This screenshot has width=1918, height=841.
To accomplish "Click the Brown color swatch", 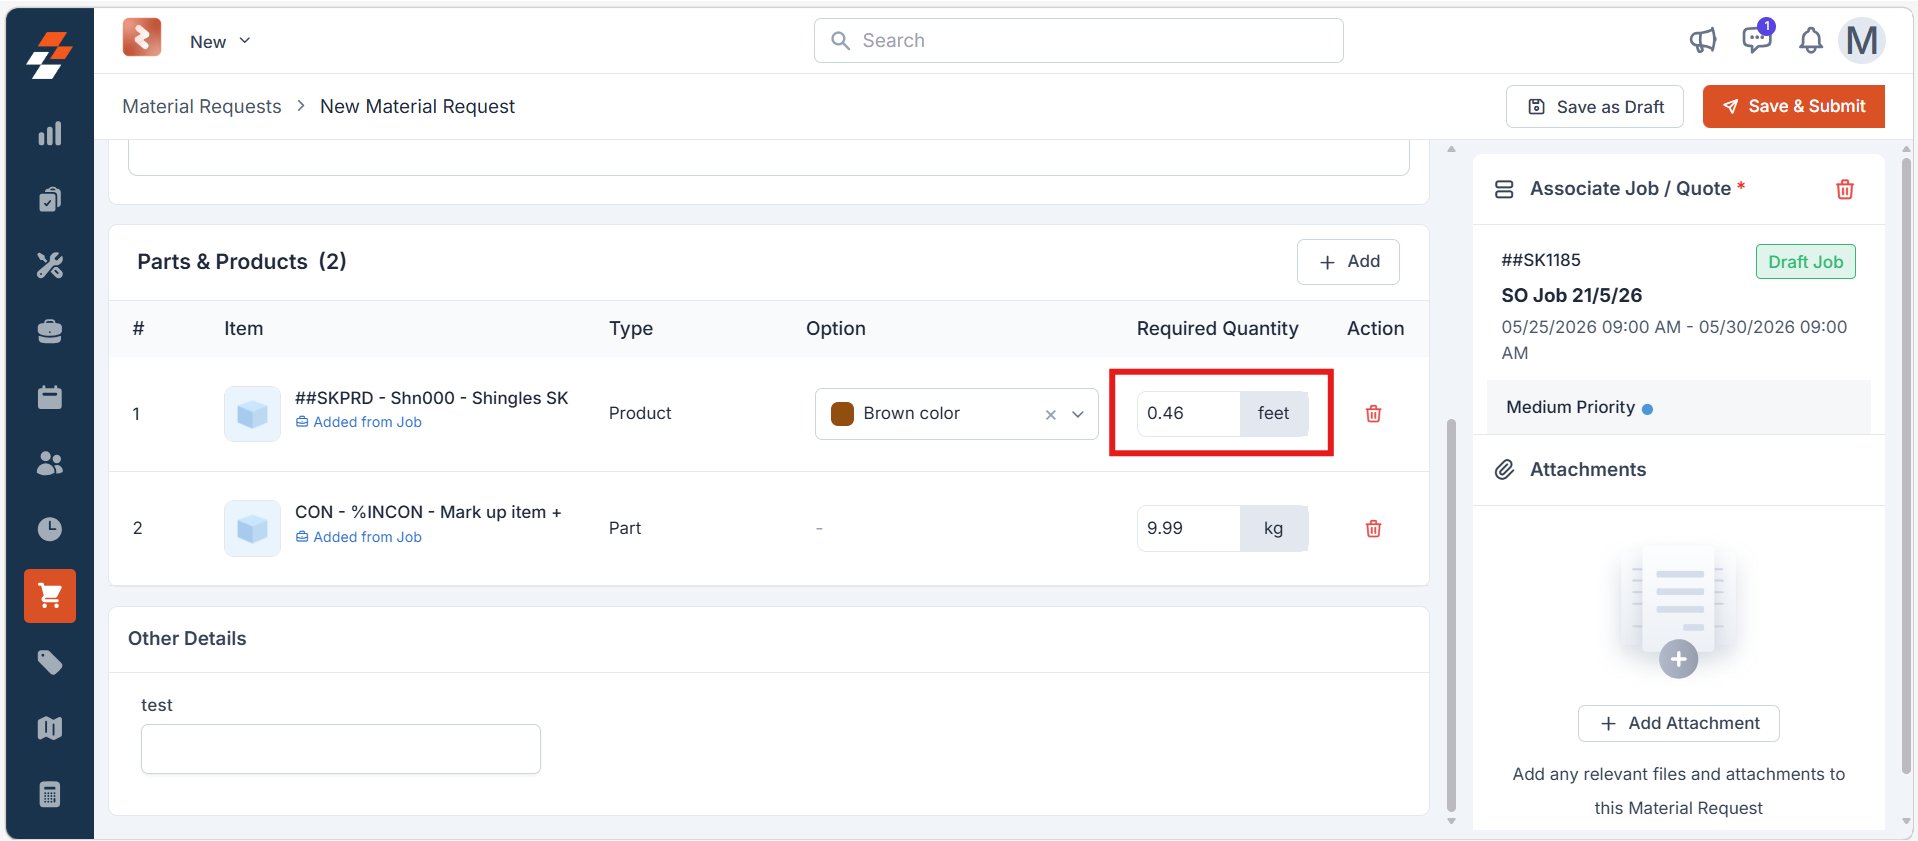I will (842, 414).
